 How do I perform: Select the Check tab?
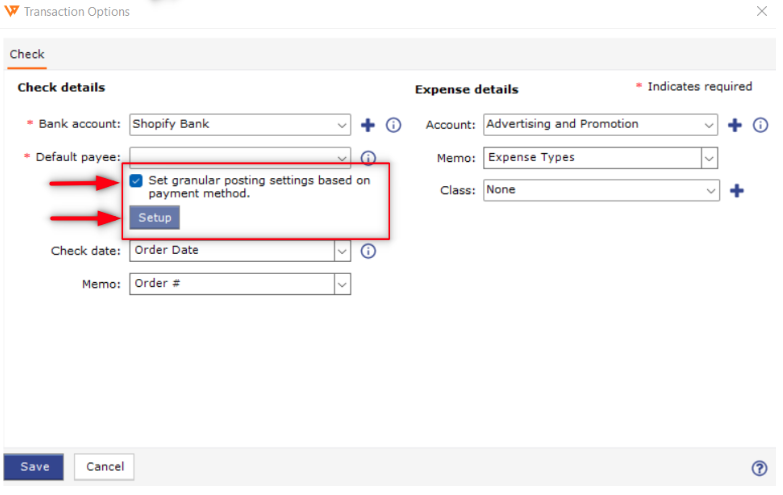click(x=27, y=54)
